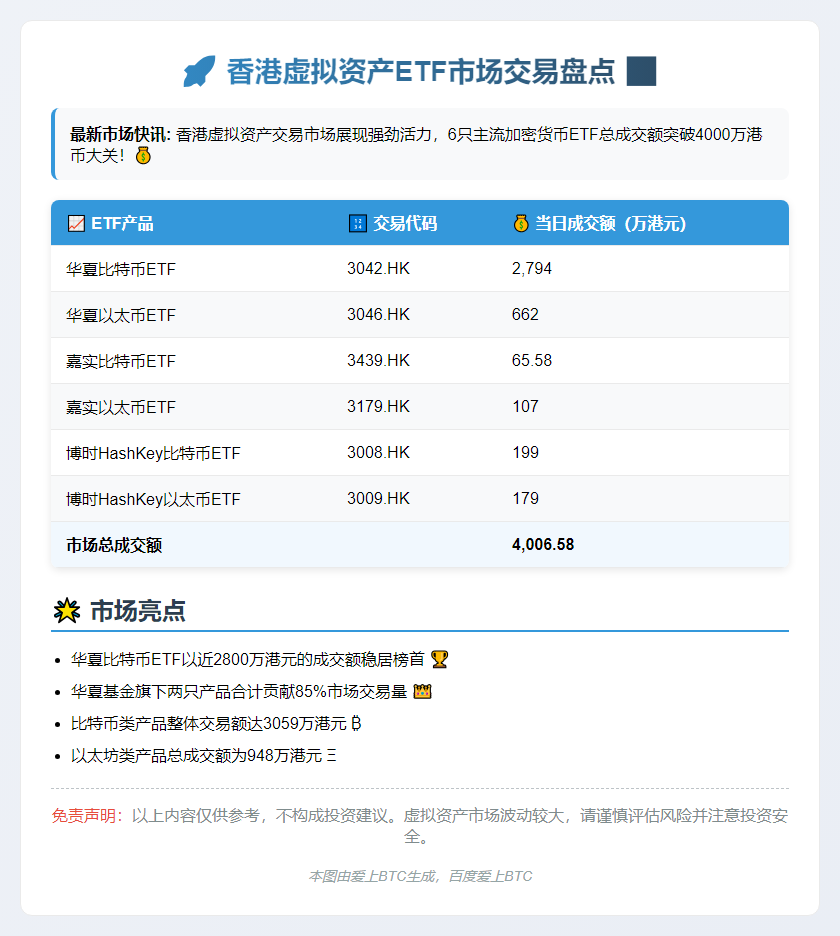Click the bitcoin symbol after 3059万港元
Image resolution: width=840 pixels, height=936 pixels.
coord(356,724)
